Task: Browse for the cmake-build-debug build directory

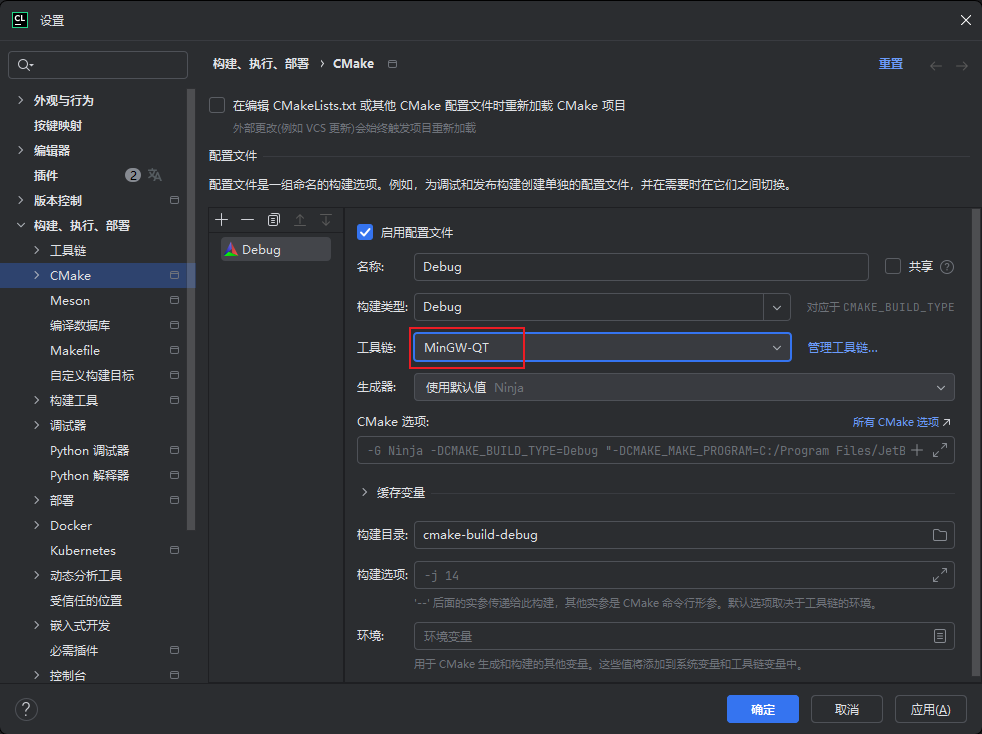Action: [939, 535]
